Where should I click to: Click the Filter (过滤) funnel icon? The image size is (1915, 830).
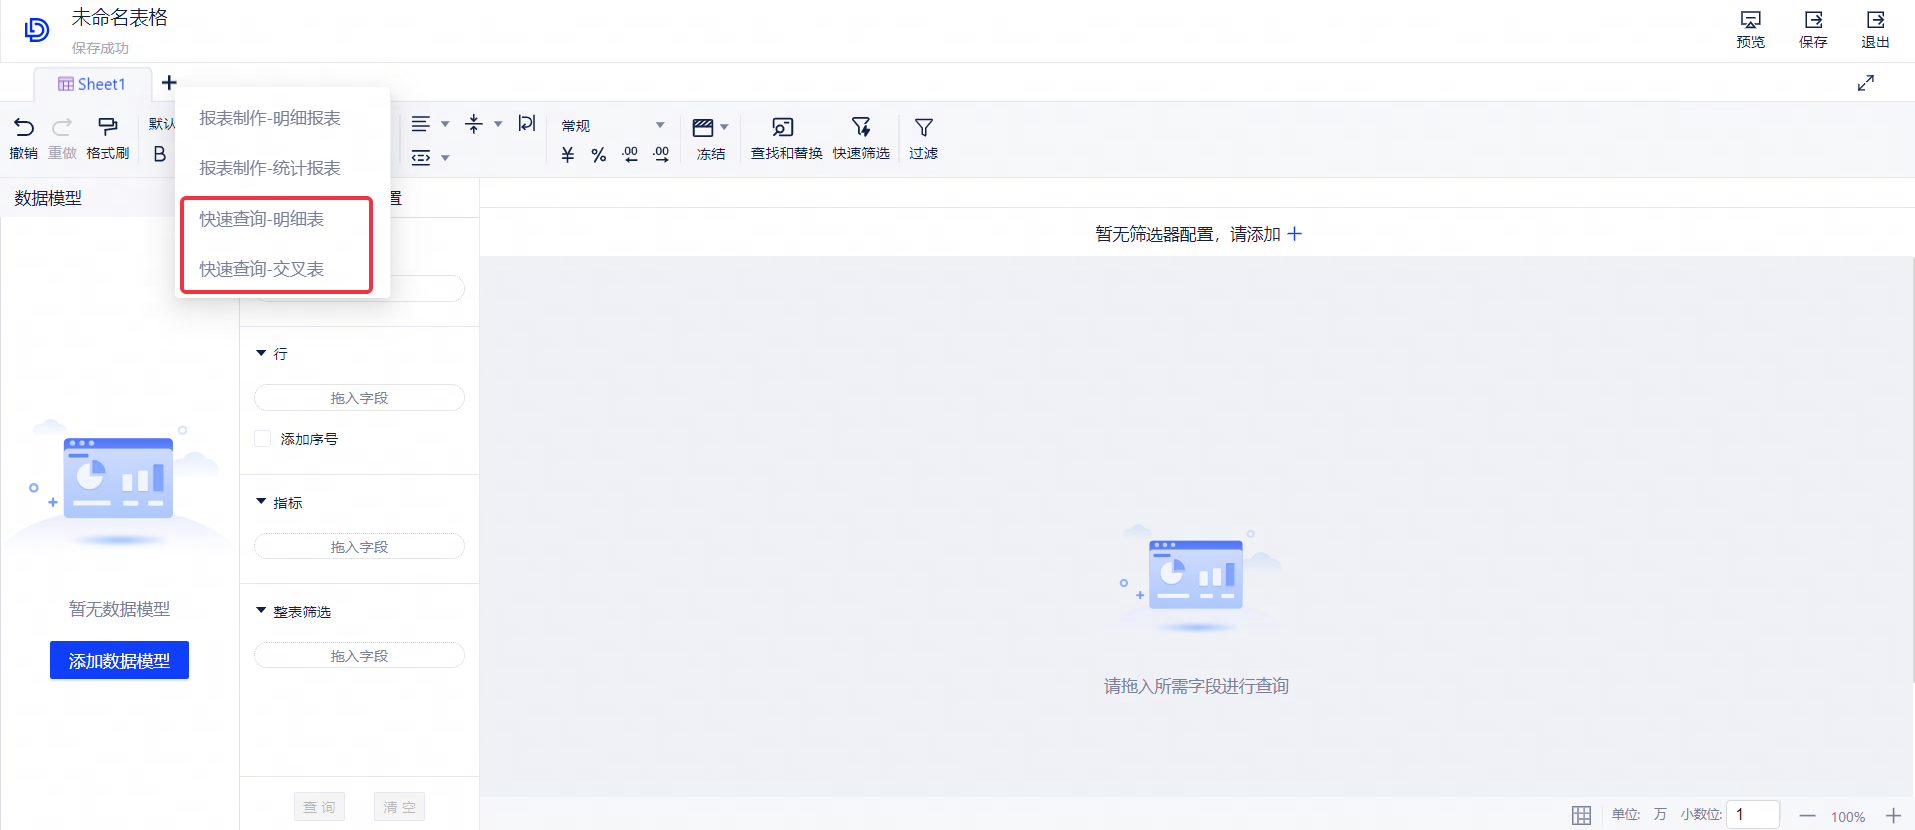[923, 127]
